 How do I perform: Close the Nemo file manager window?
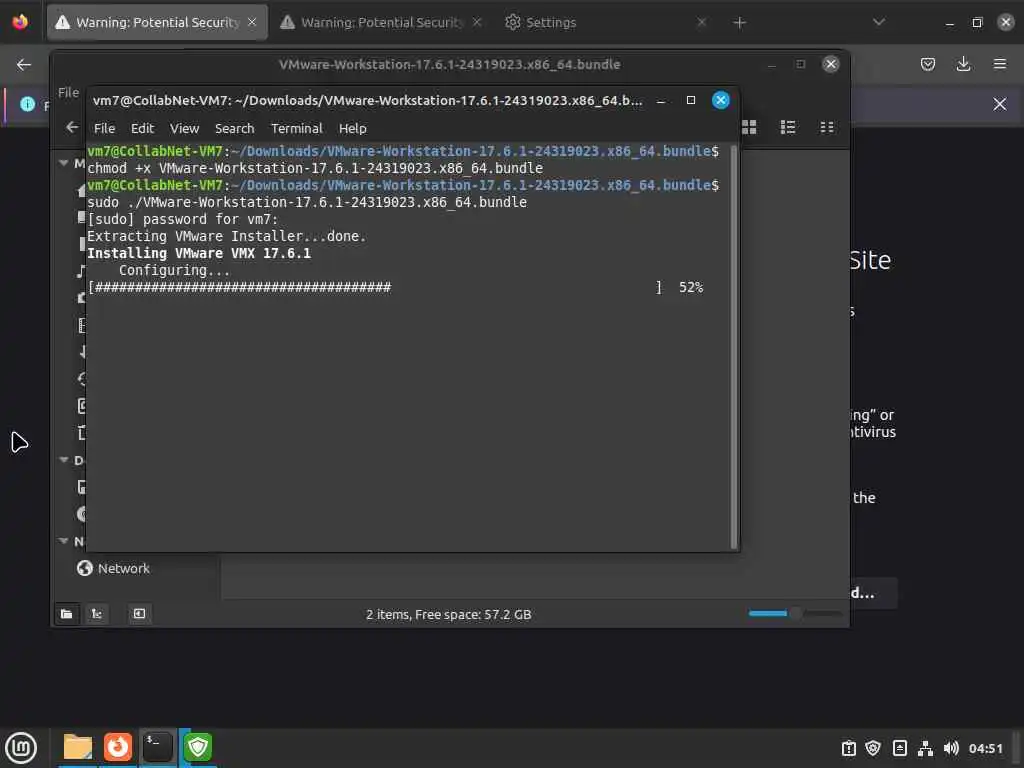pyautogui.click(x=831, y=64)
